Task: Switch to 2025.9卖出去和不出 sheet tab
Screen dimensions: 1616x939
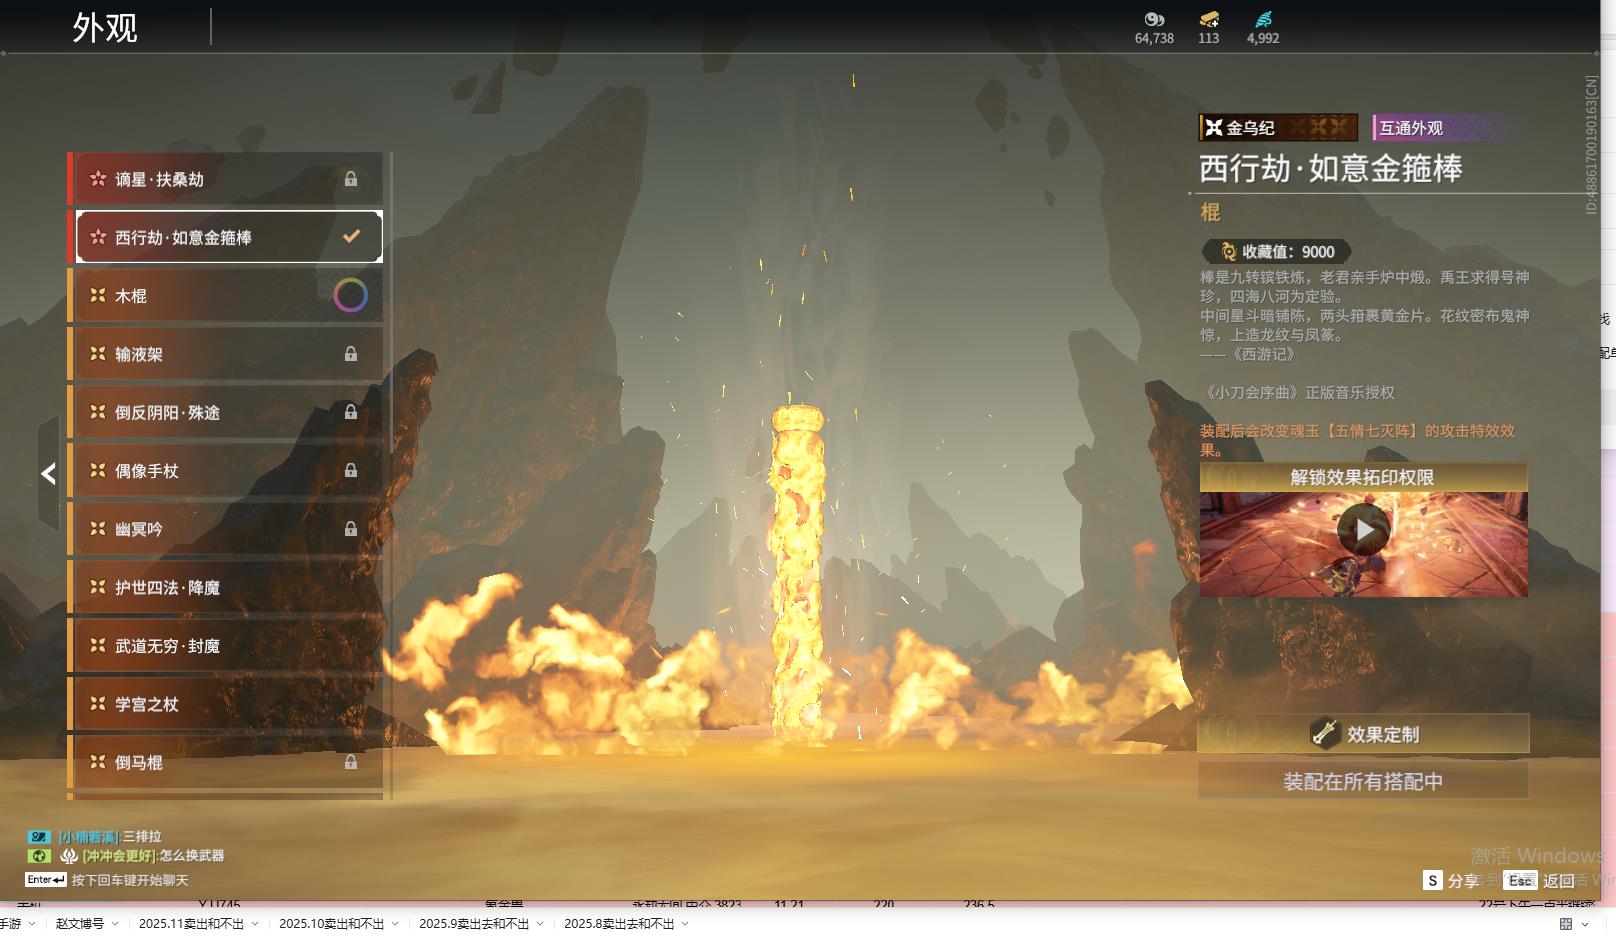Action: [x=473, y=924]
